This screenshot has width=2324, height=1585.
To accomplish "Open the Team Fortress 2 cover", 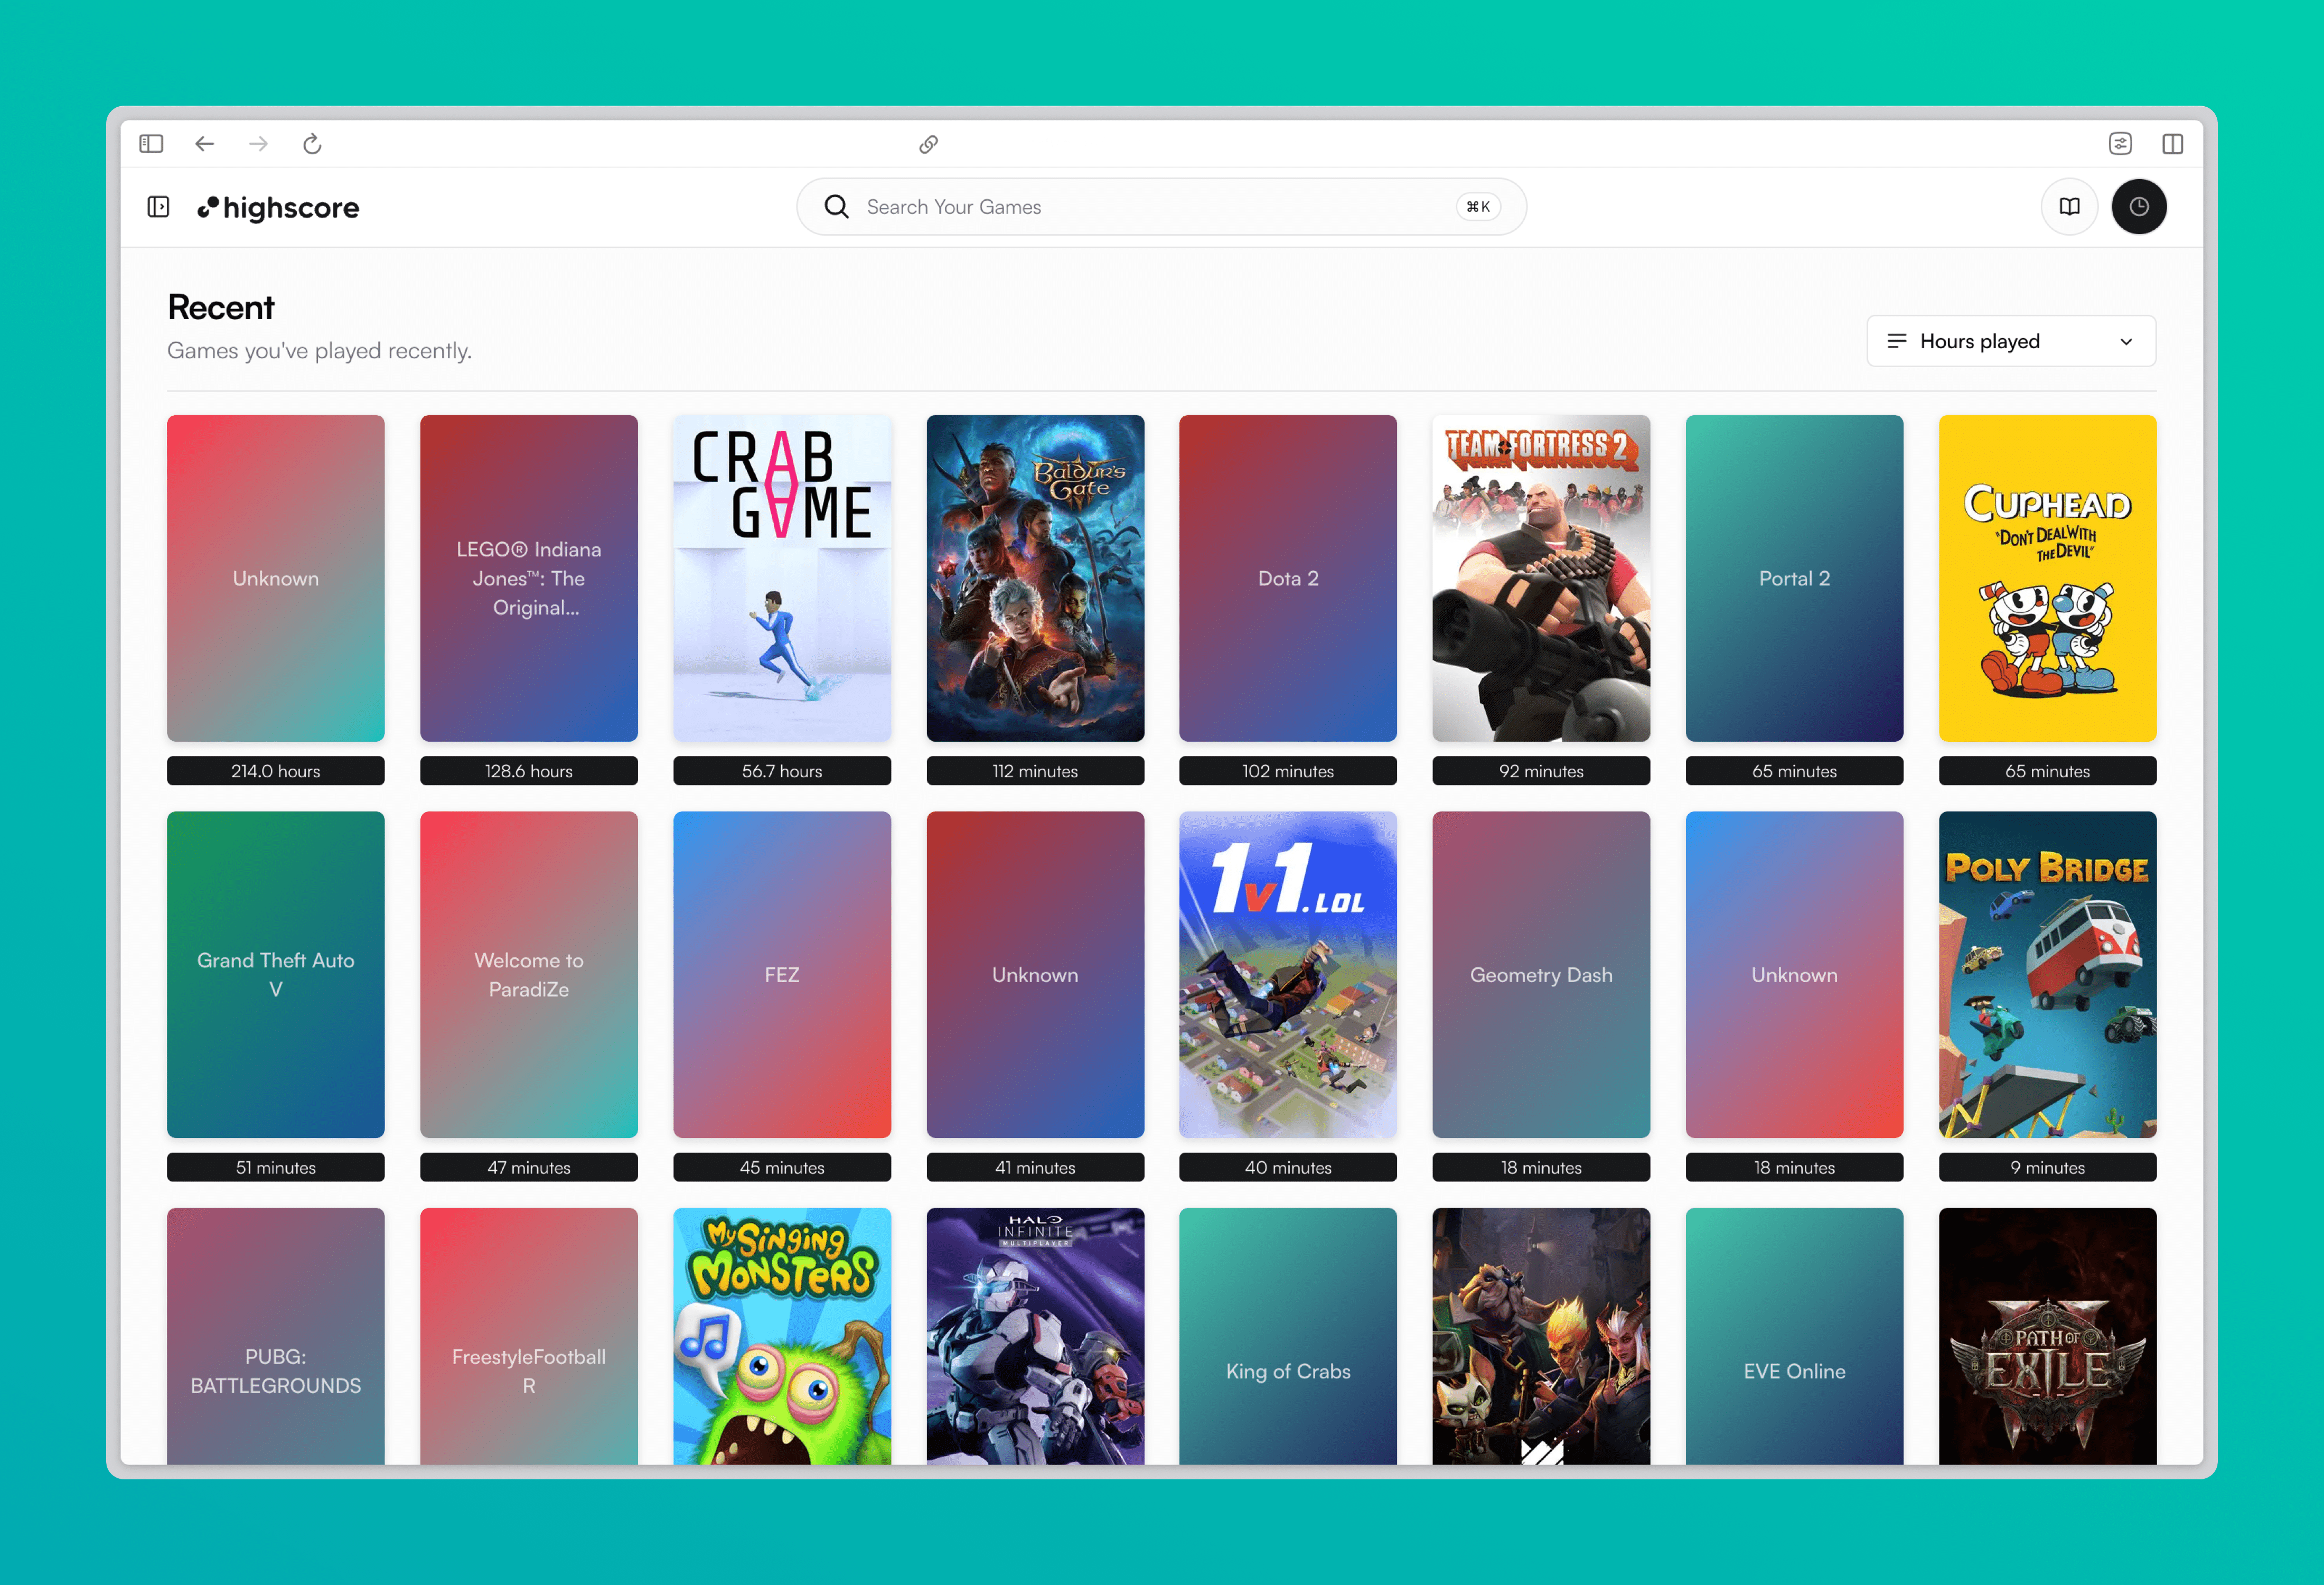I will (x=1541, y=578).
